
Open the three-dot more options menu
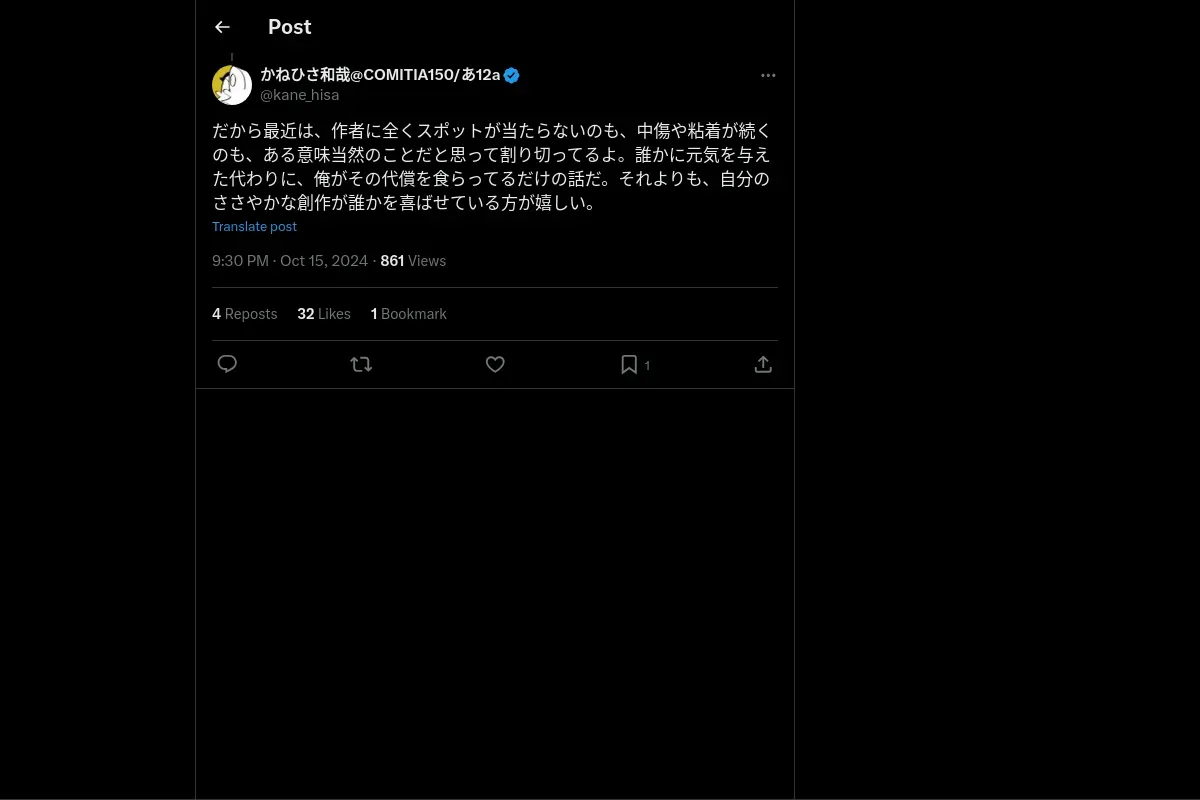point(768,75)
